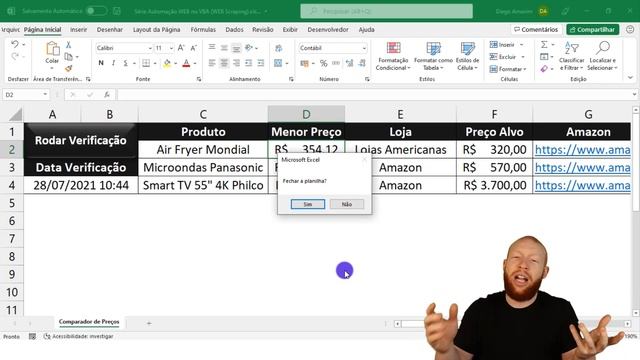
Task: Align text to bottom
Action: coord(236,48)
